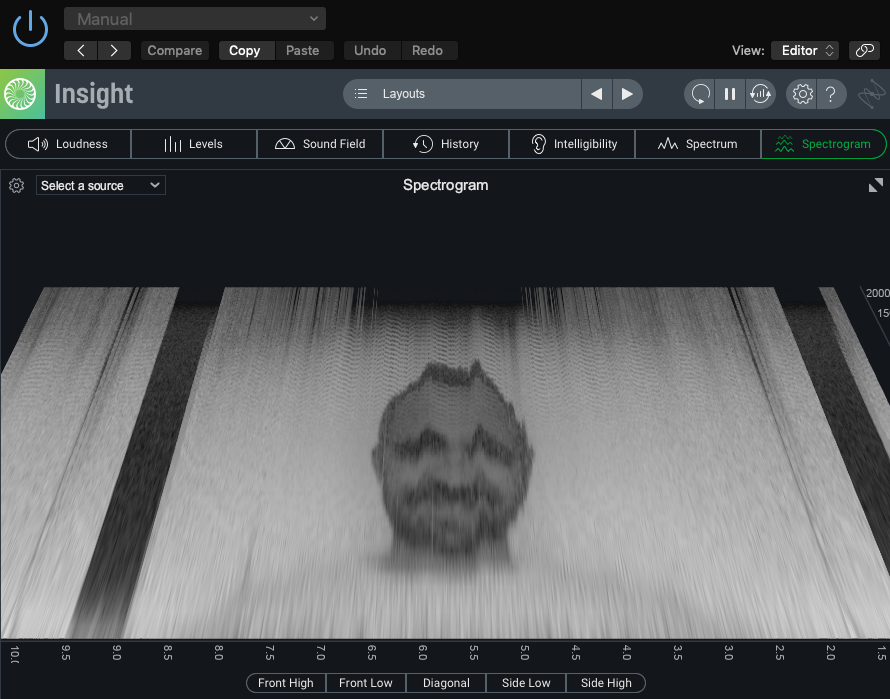Open Insight settings gear icon
The image size is (890, 699).
802,94
